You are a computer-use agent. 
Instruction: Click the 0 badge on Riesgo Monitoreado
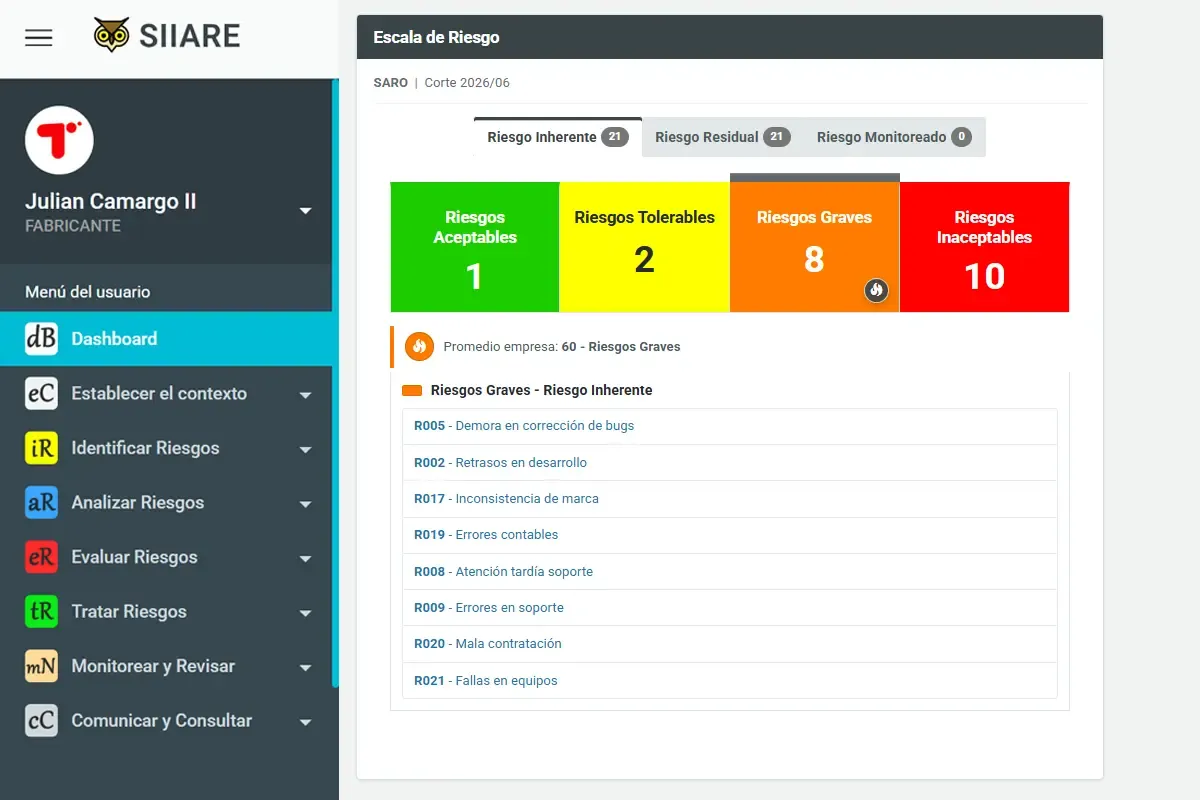(961, 137)
